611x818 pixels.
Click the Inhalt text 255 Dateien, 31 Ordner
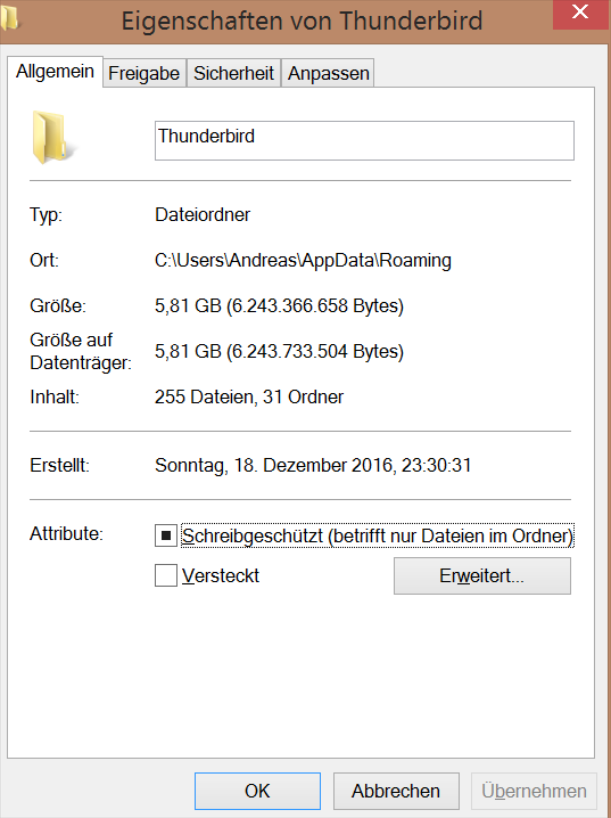(249, 397)
